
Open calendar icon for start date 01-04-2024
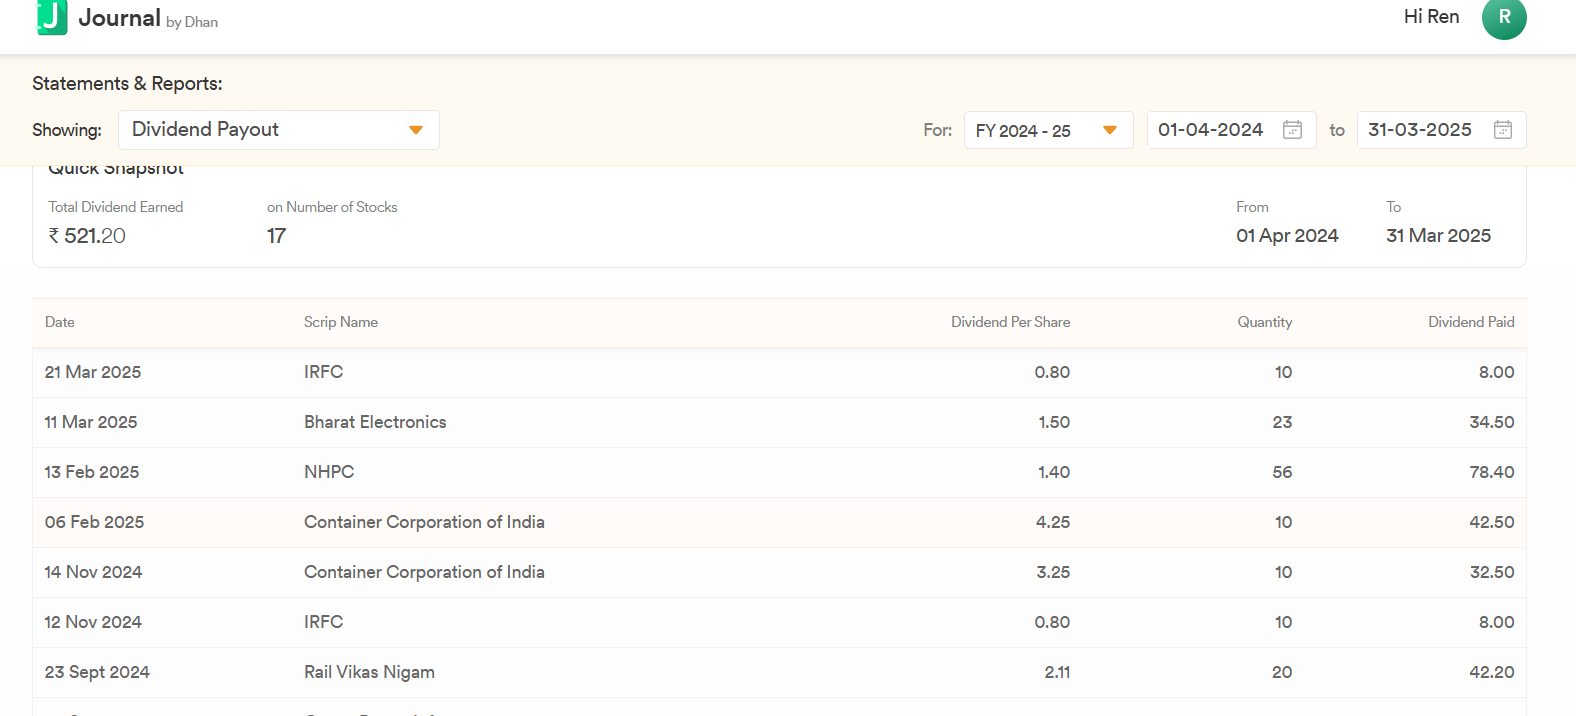tap(1292, 130)
